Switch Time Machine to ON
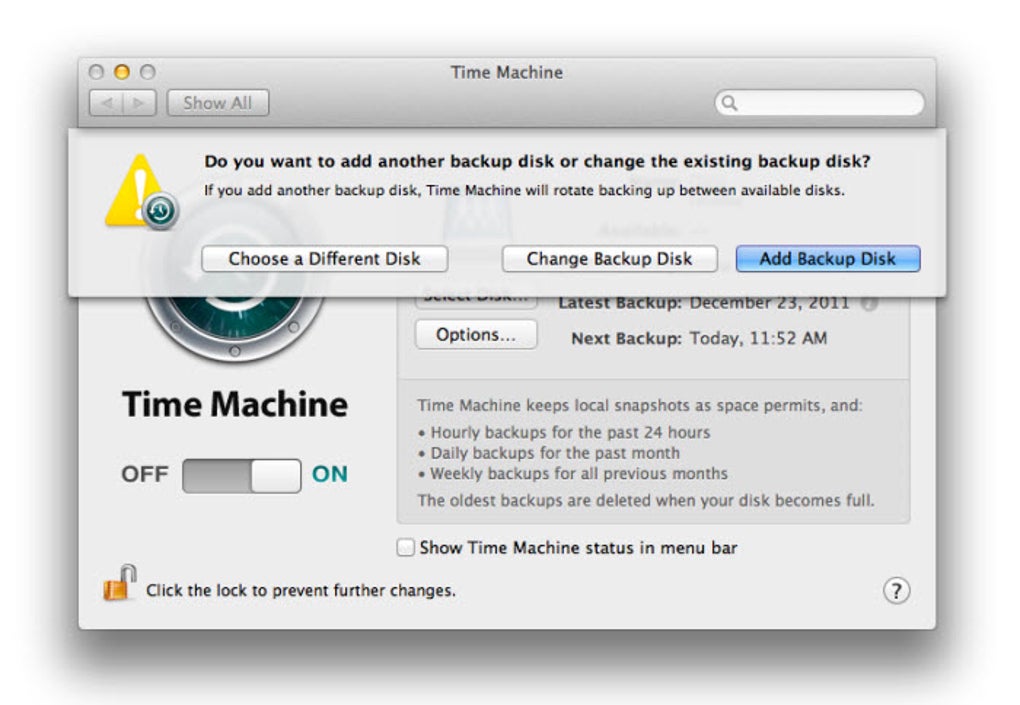This screenshot has width=1020, height=705. tap(330, 474)
